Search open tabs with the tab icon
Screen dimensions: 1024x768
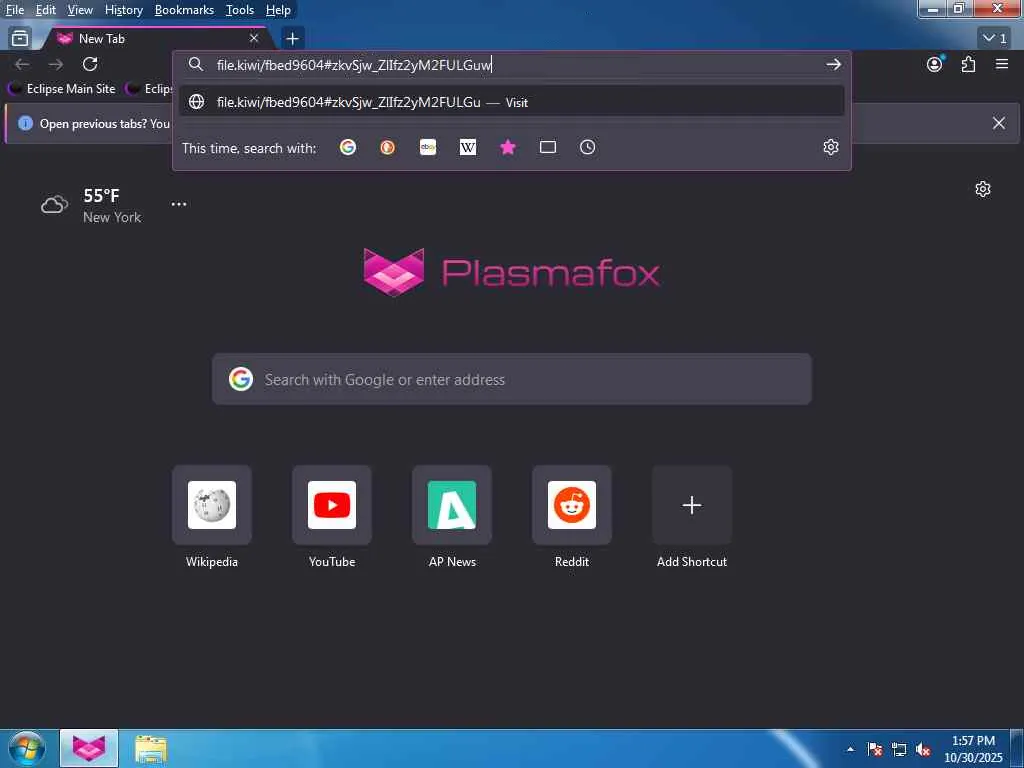pos(548,148)
